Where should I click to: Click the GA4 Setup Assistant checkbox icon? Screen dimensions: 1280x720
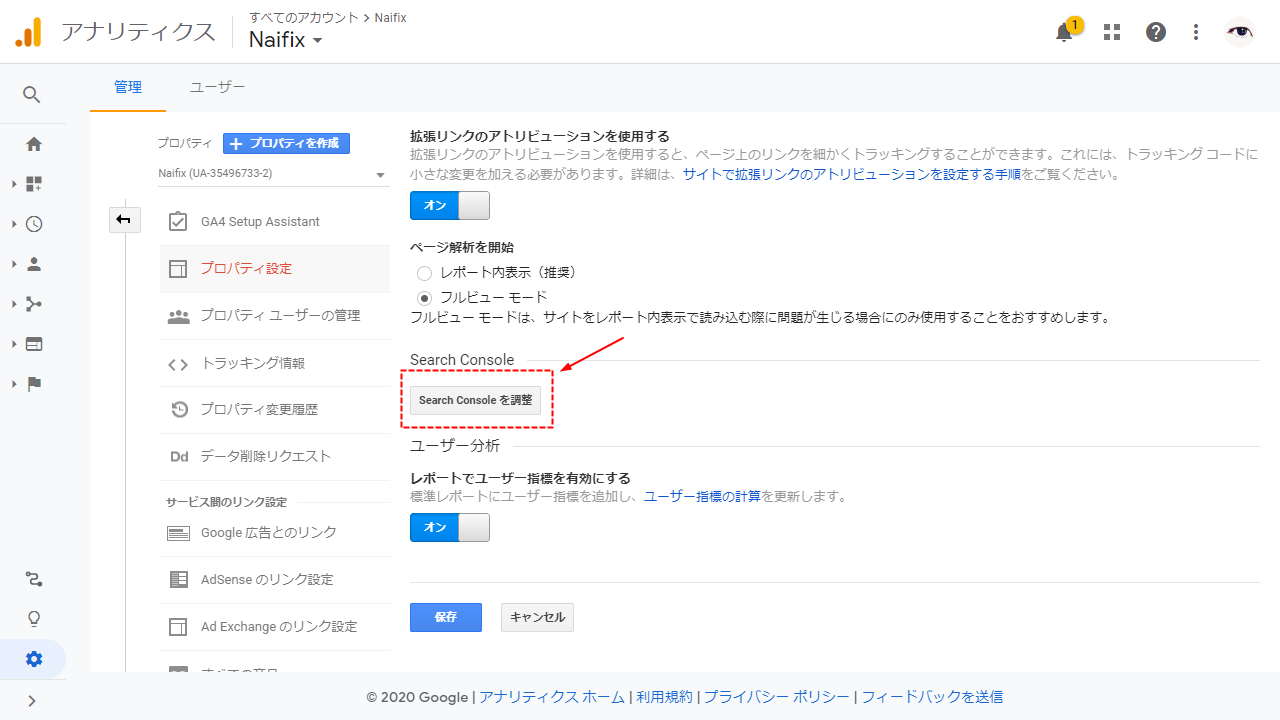(178, 221)
